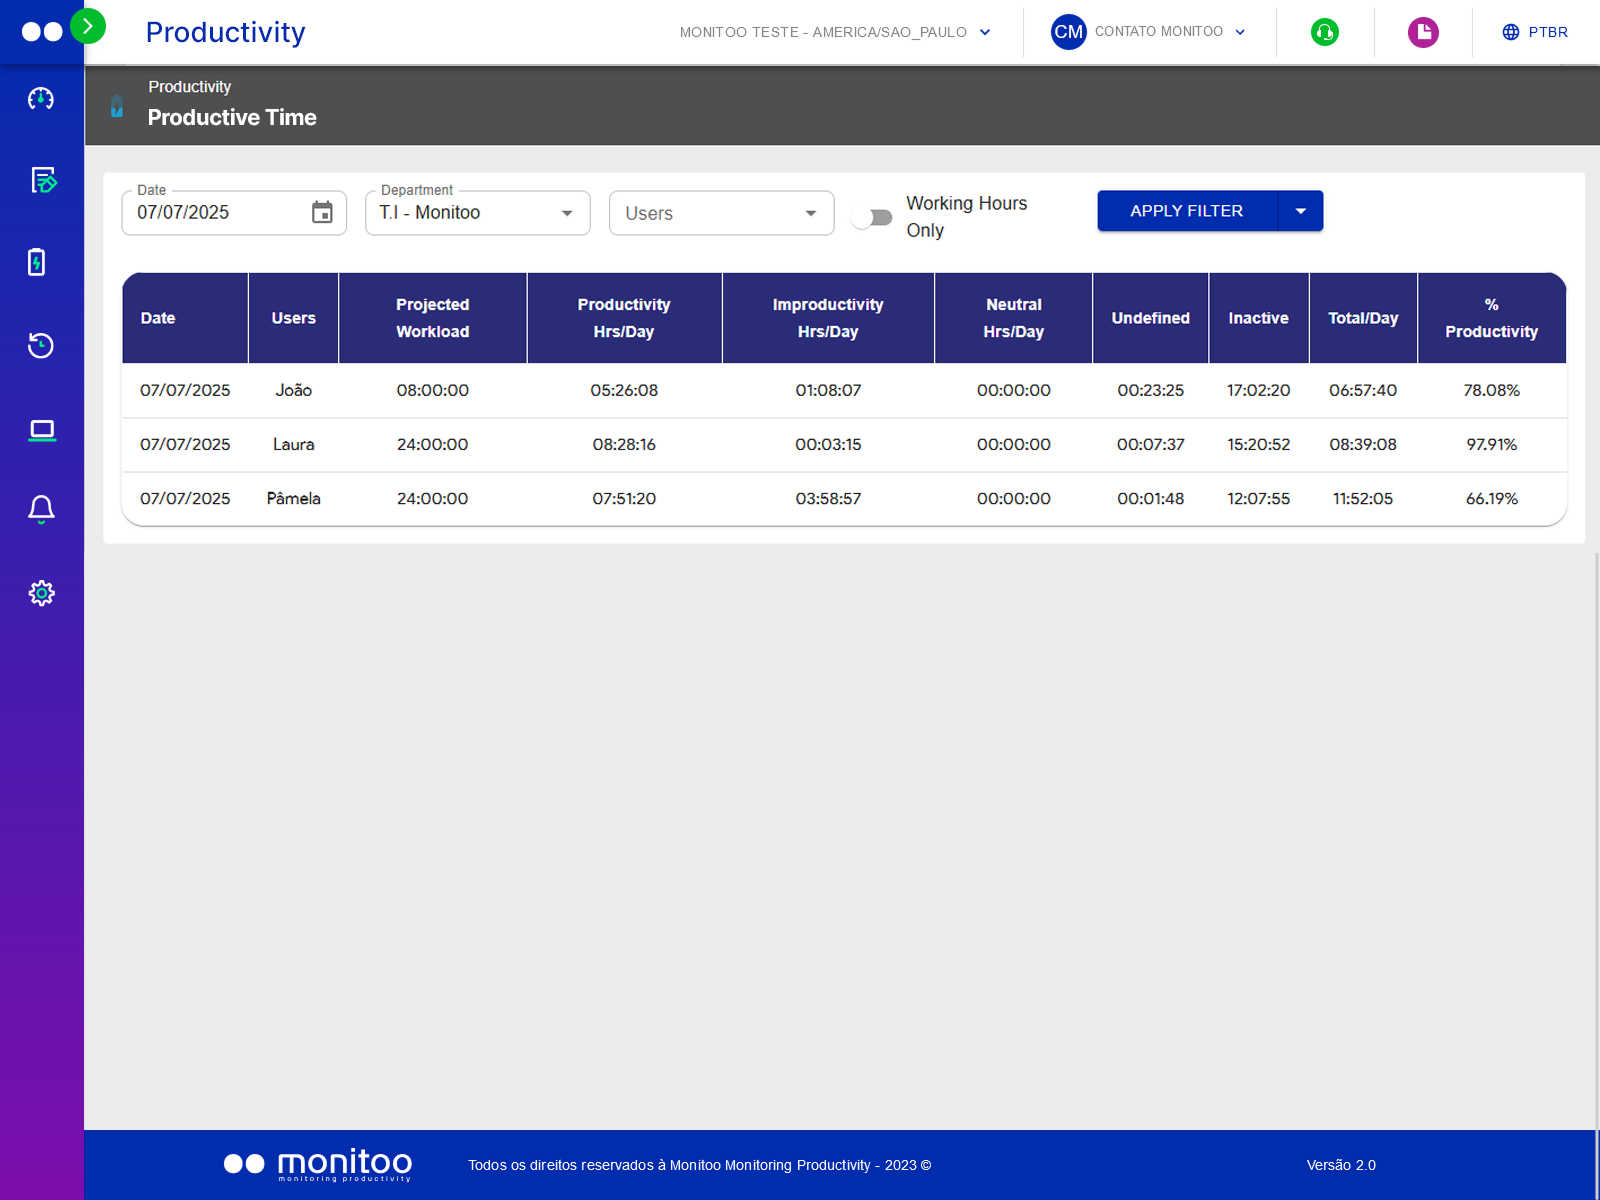This screenshot has height=1200, width=1600.
Task: Switch language via the PTBR globe menu
Action: click(1533, 31)
